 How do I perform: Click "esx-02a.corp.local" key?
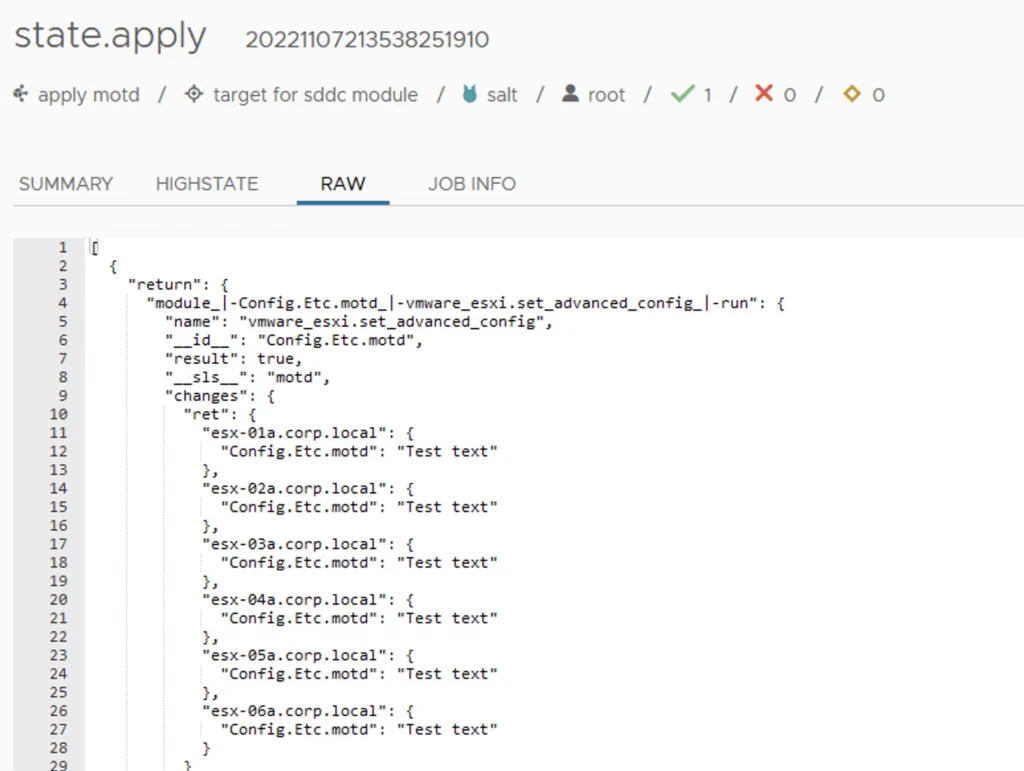click(x=294, y=488)
